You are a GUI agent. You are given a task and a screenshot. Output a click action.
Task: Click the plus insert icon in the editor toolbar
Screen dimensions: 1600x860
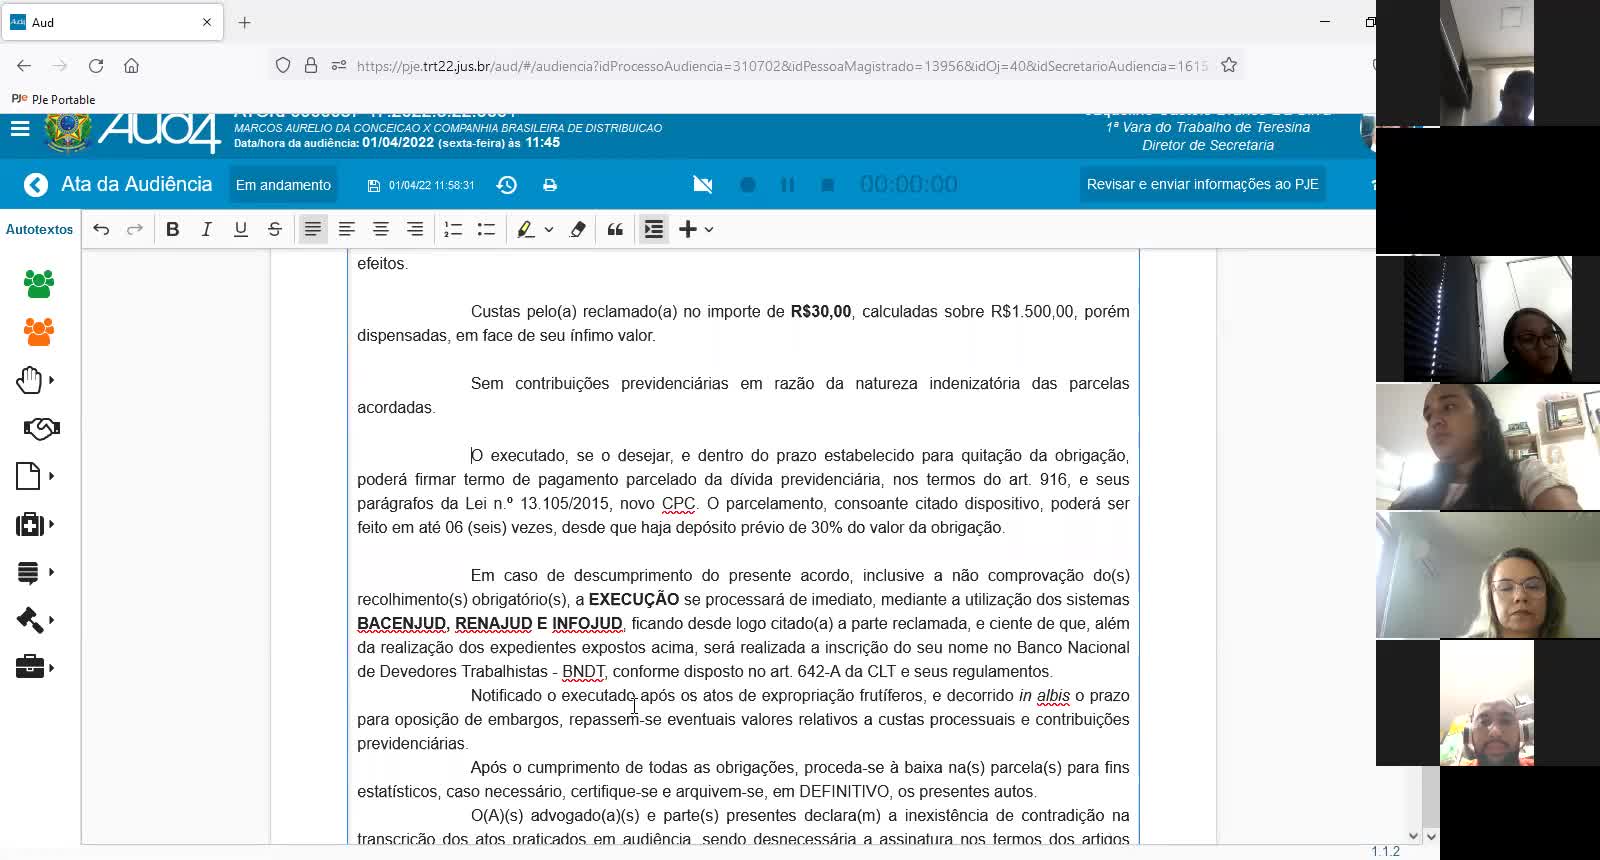(x=688, y=229)
